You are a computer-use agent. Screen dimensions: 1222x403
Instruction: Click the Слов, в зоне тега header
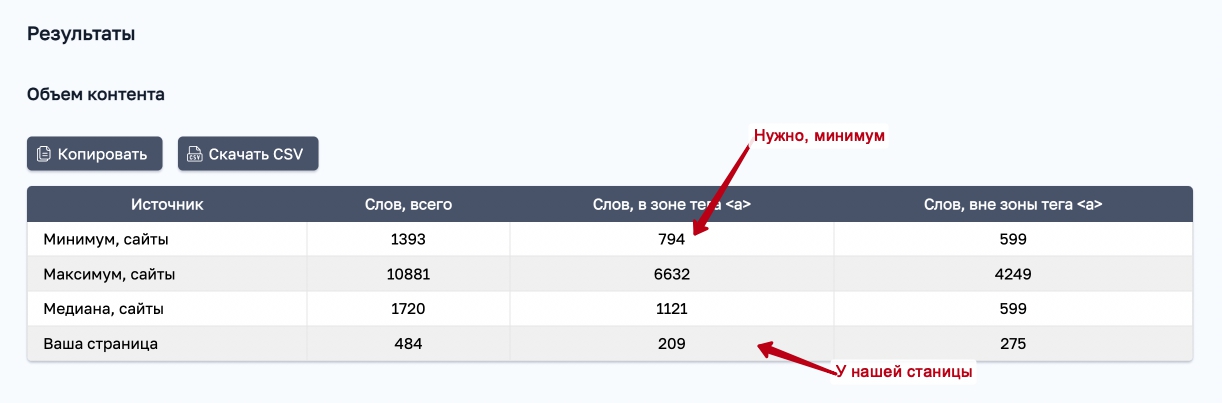click(672, 204)
